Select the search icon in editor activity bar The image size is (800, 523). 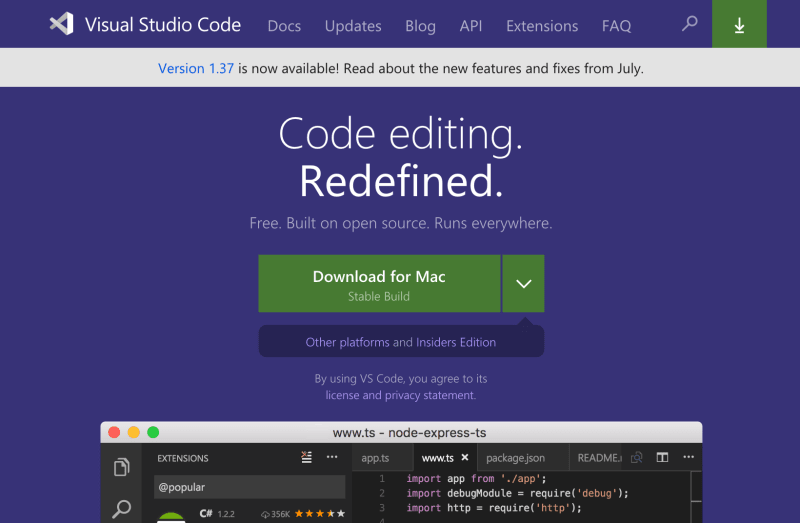[x=121, y=508]
